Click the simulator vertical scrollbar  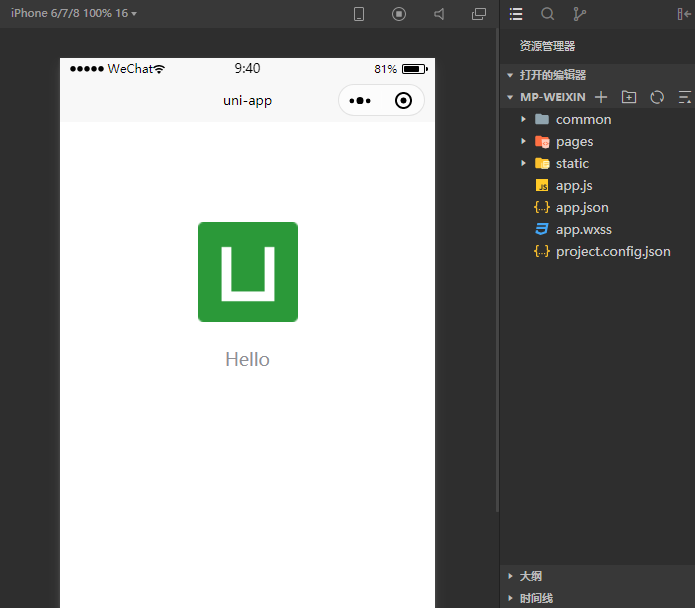tap(497, 270)
